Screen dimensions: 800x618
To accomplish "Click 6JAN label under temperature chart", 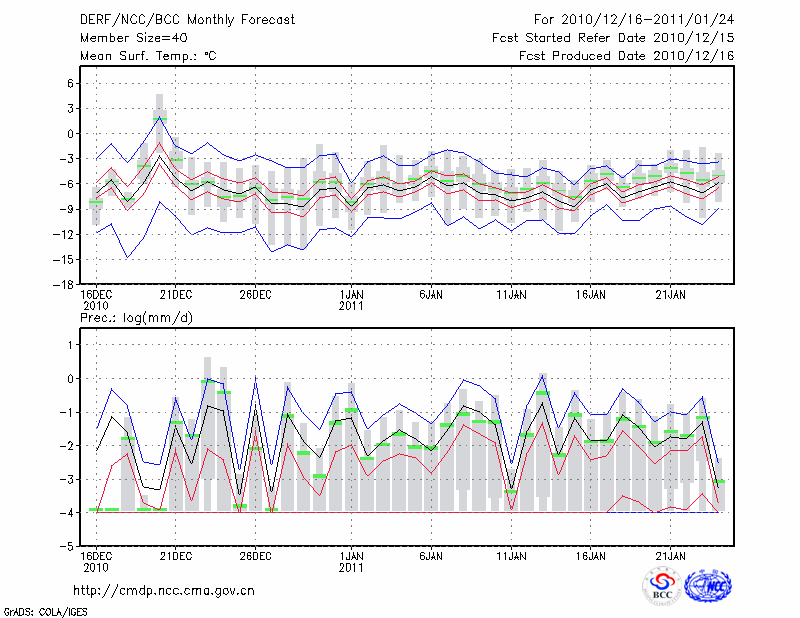I will [431, 294].
